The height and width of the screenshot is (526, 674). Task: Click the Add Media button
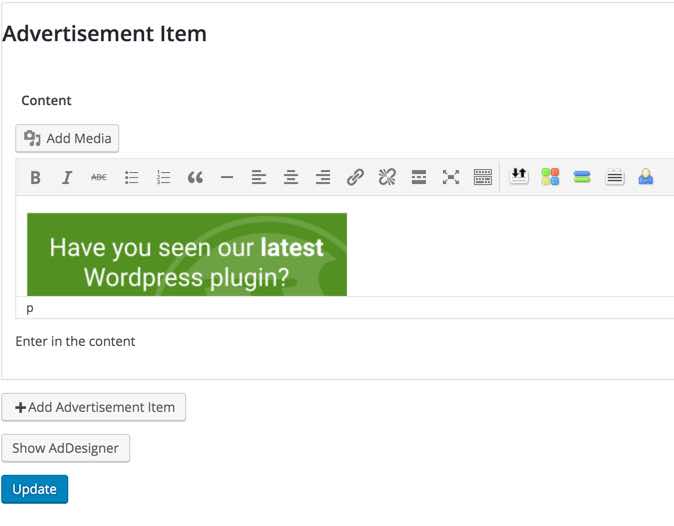tap(67, 138)
